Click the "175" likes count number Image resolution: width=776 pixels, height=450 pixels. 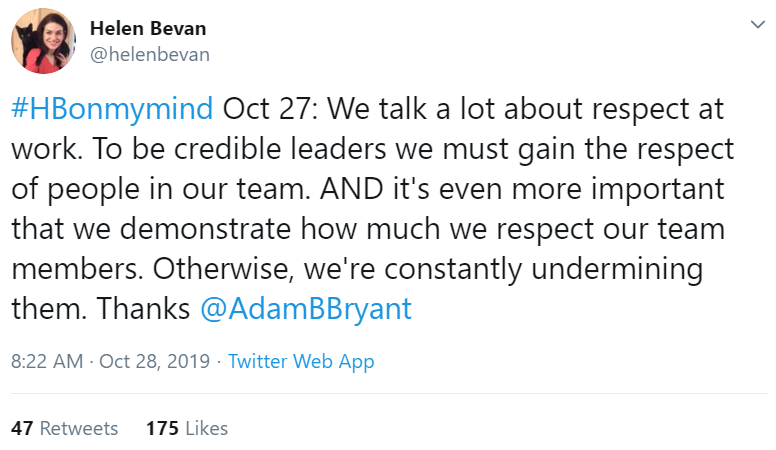[x=162, y=428]
